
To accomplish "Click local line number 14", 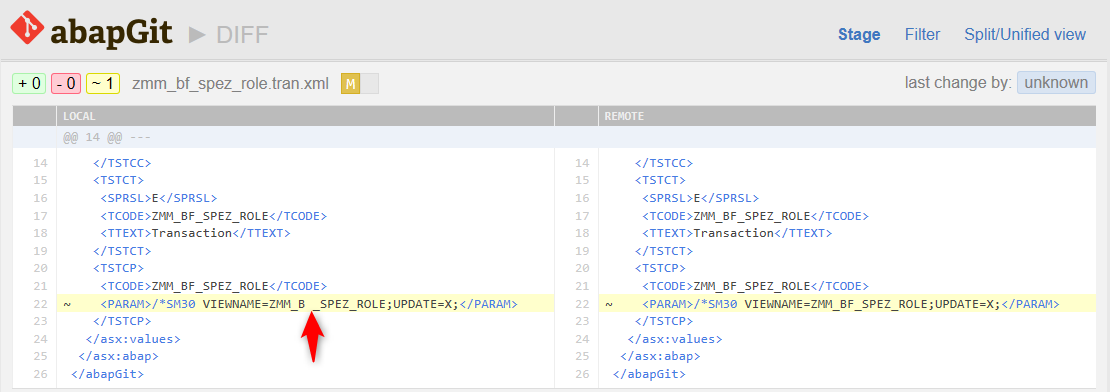I will pos(40,163).
